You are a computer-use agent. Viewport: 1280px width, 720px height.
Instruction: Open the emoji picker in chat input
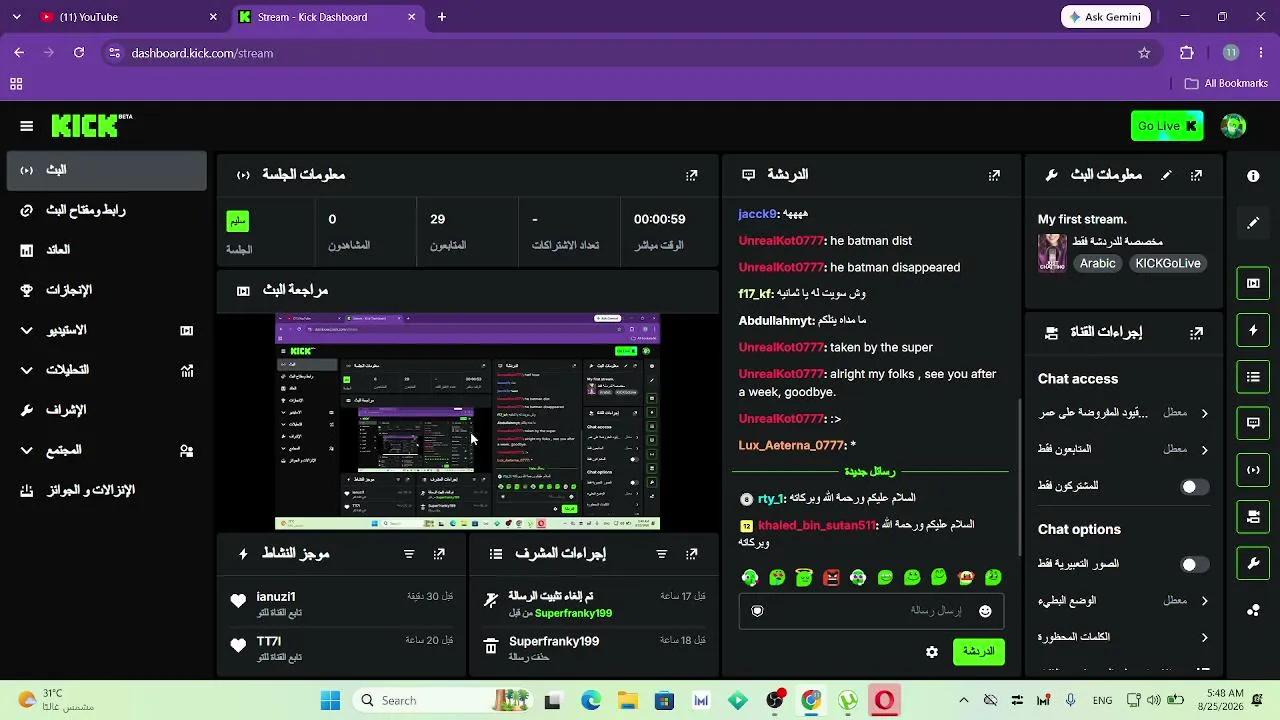click(x=985, y=611)
